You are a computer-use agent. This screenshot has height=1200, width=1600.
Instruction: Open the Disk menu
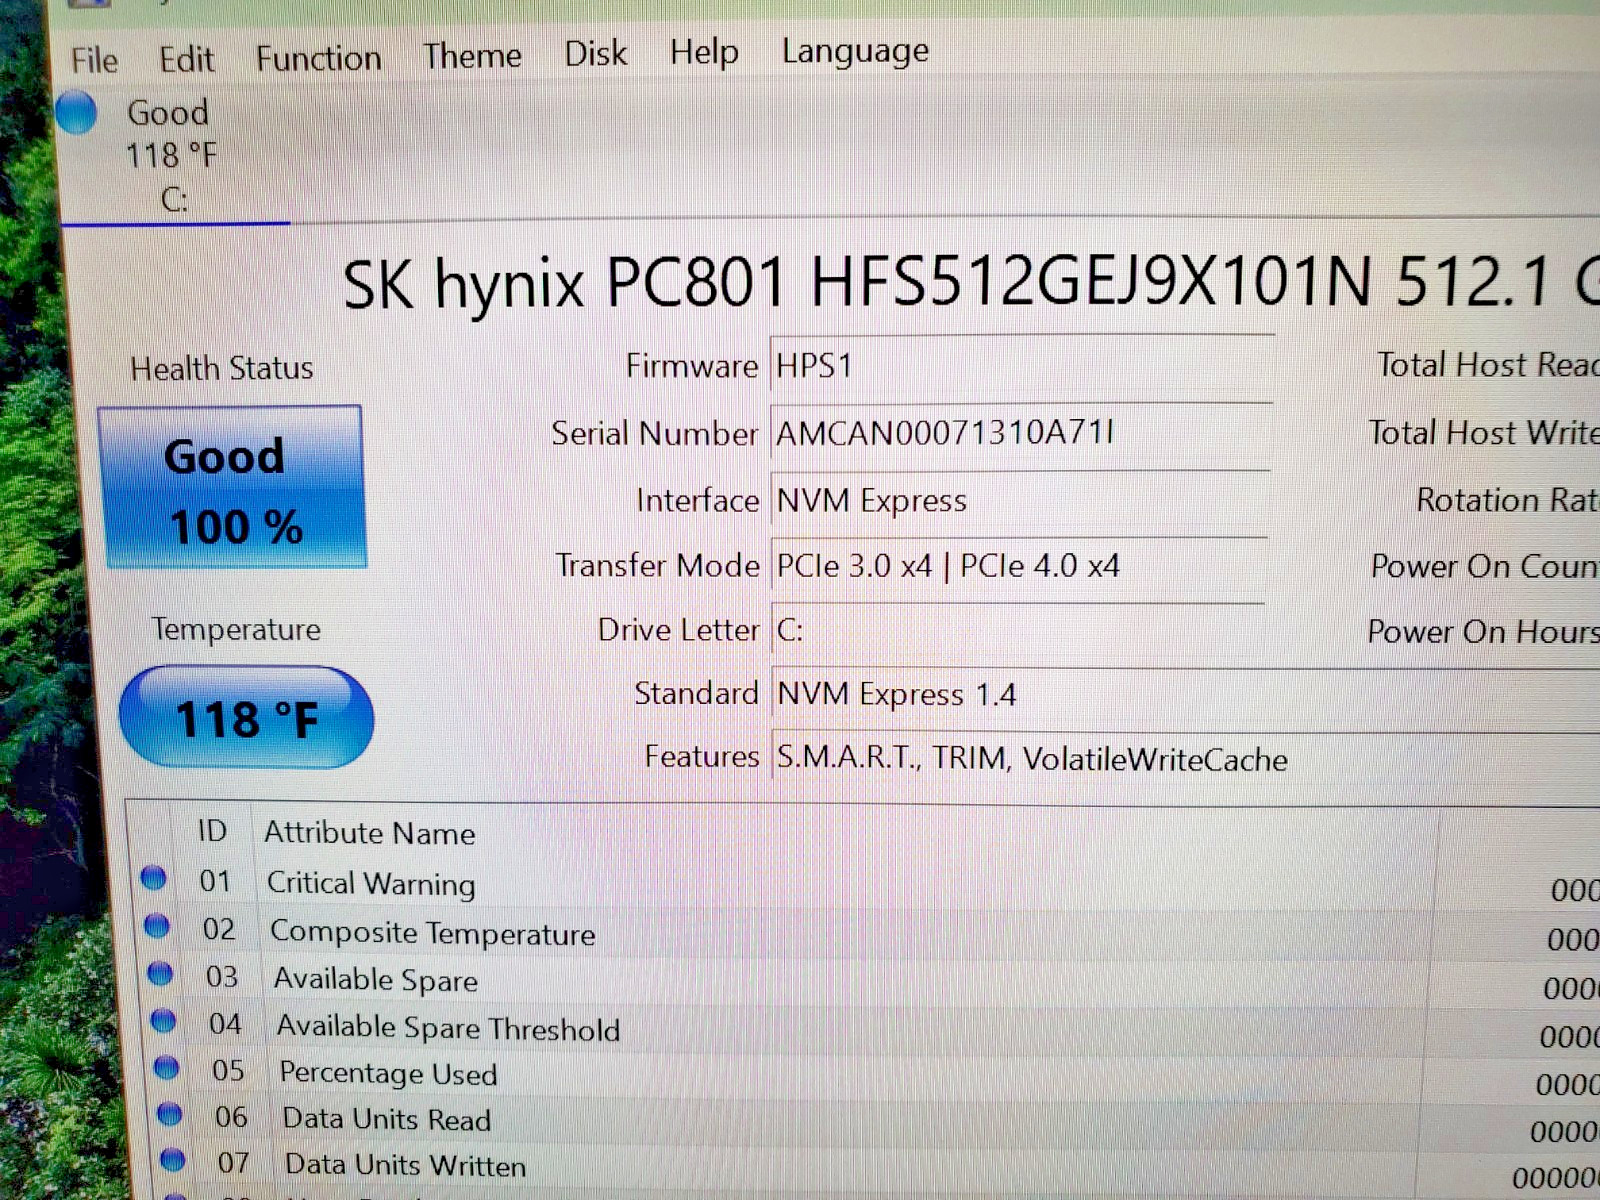(x=595, y=53)
